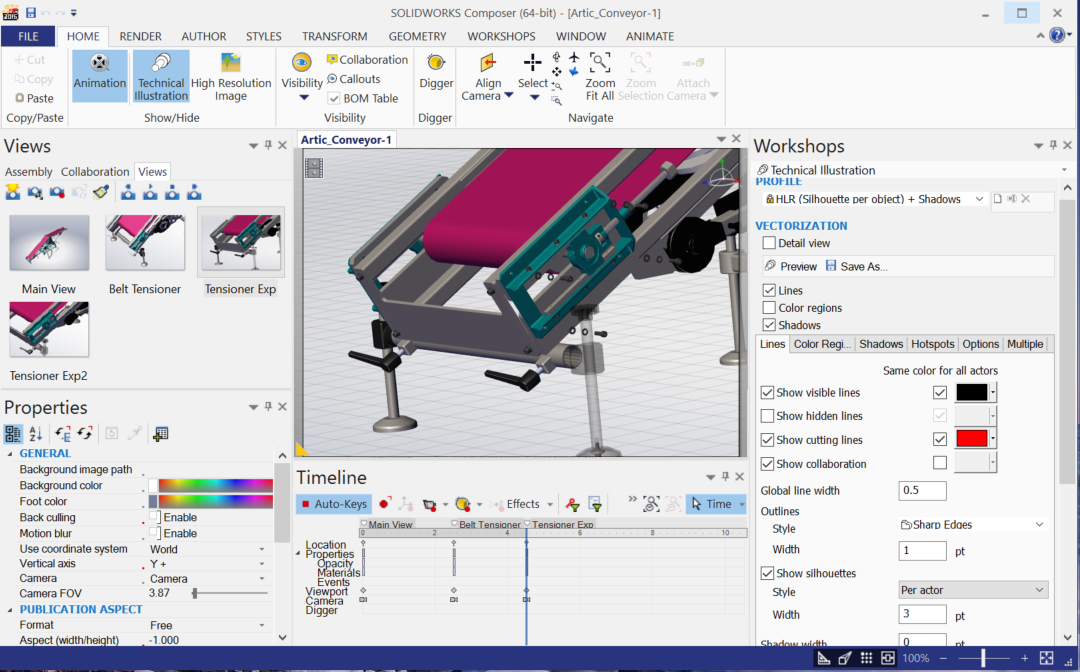Click the paintbrush icon in the Views toolbar
Viewport: 1080px width, 672px height.
coord(101,193)
